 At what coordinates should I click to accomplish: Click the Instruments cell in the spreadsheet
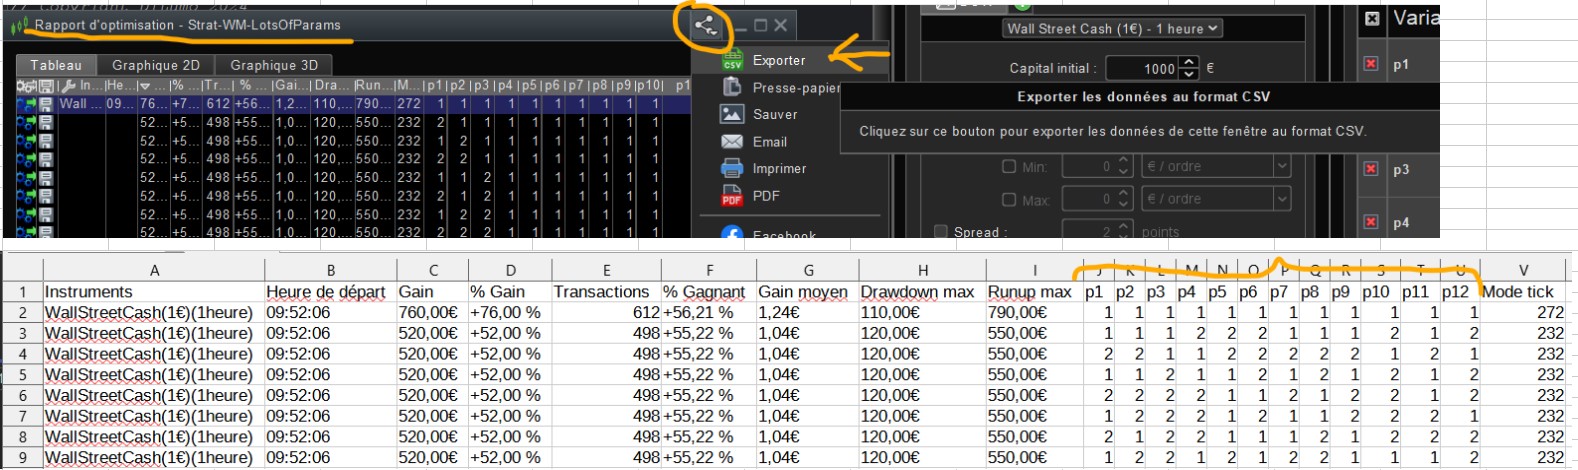(x=154, y=292)
